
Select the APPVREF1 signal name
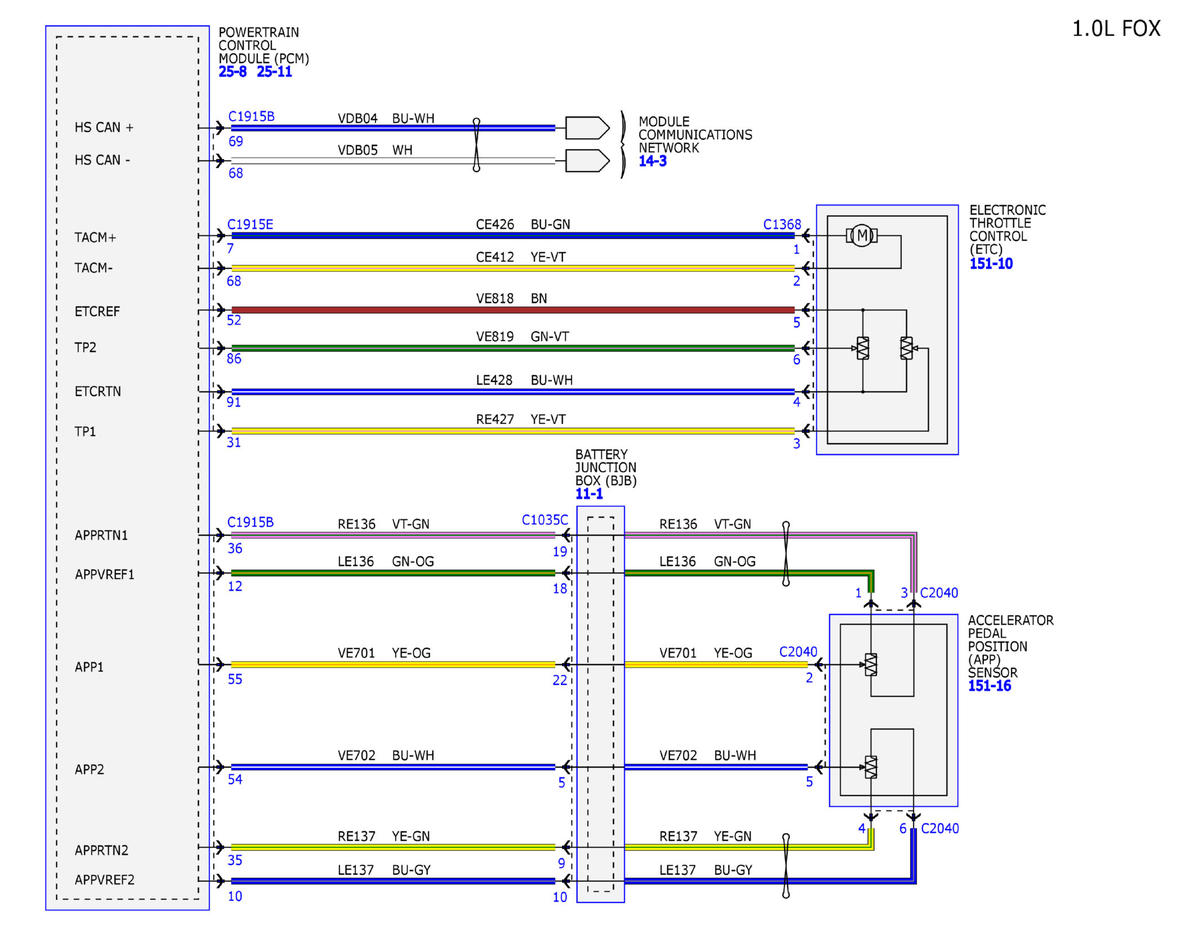tap(105, 574)
